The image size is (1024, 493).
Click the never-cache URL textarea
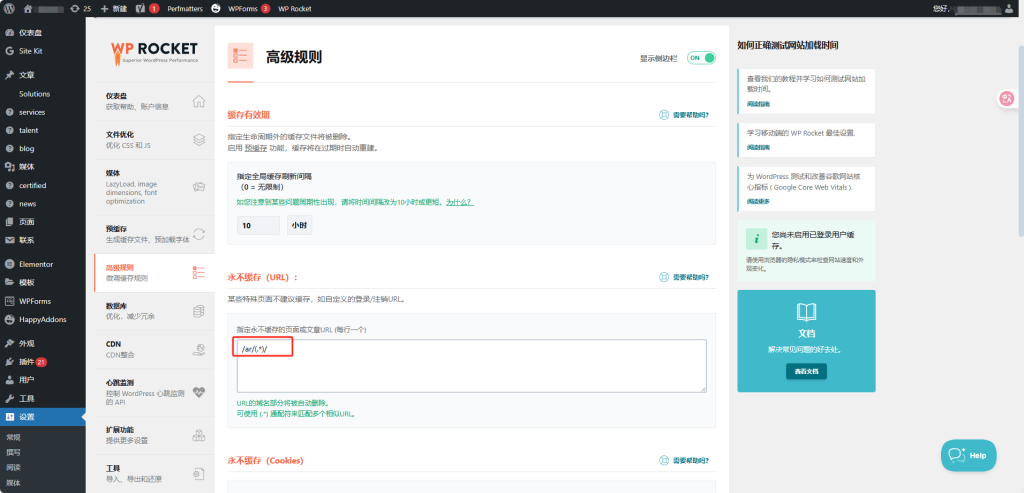[472, 366]
